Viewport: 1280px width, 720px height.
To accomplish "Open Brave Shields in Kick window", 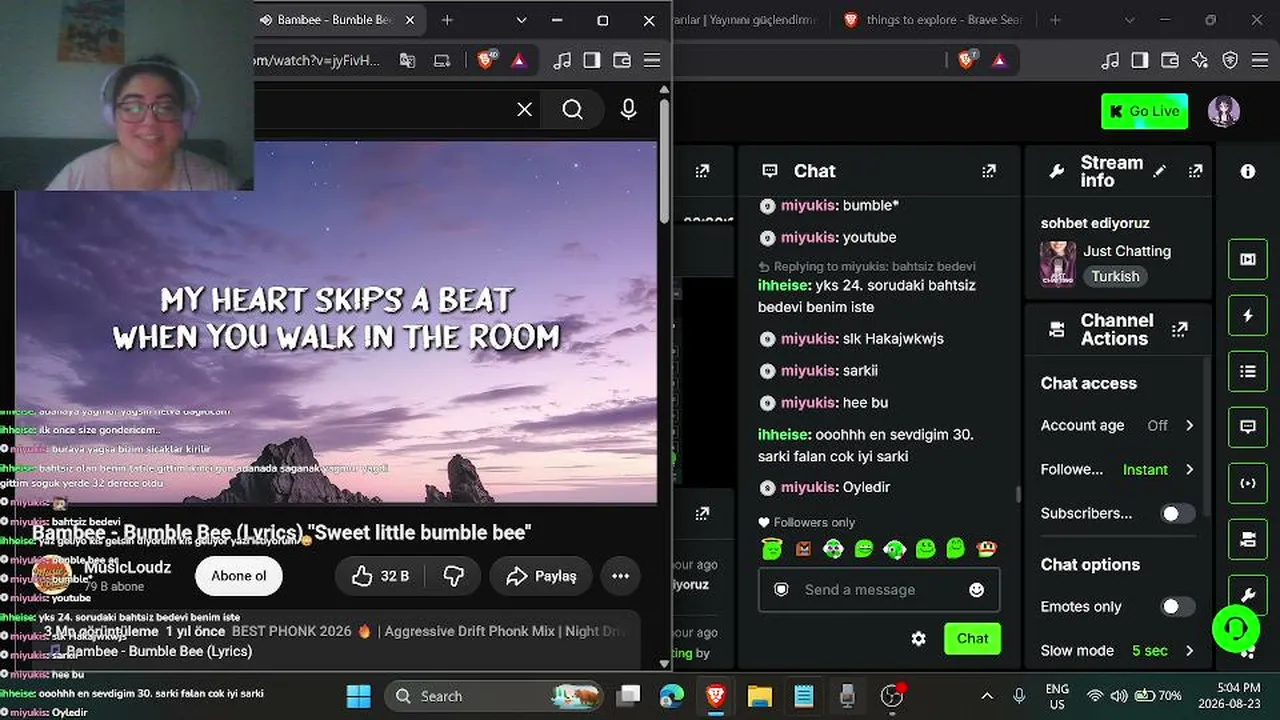I will (x=967, y=60).
